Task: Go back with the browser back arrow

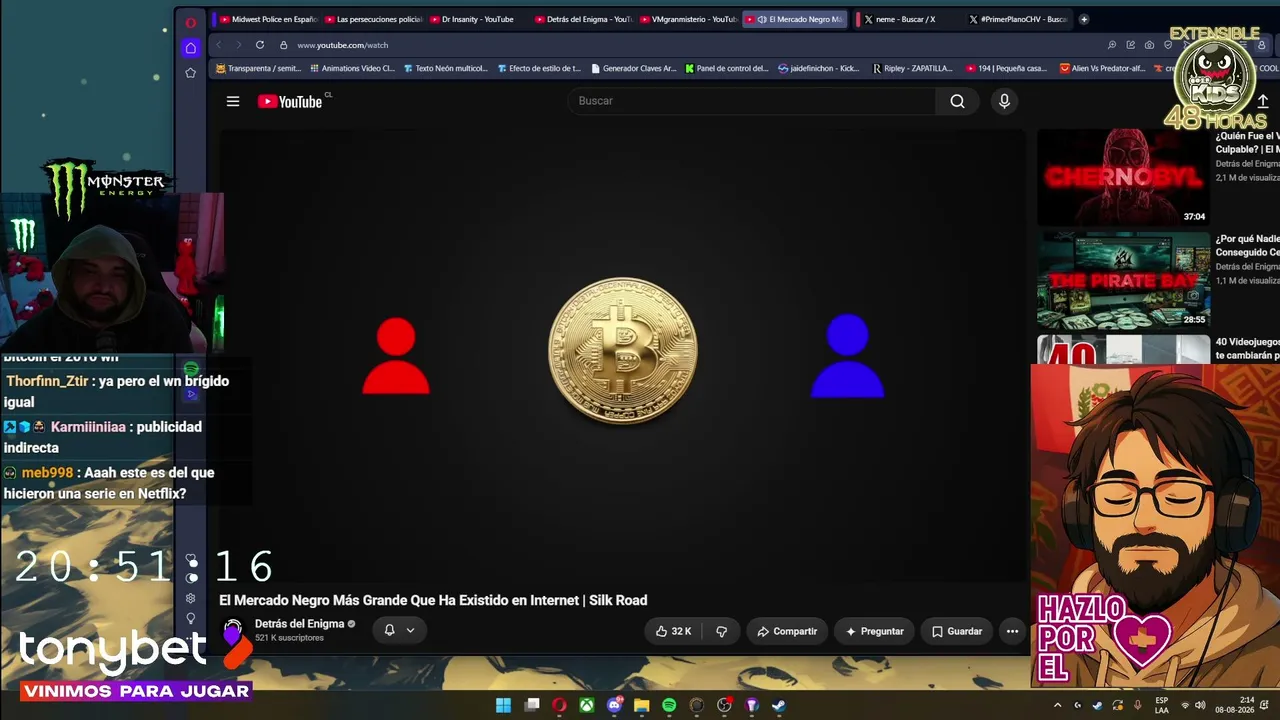Action: point(219,45)
